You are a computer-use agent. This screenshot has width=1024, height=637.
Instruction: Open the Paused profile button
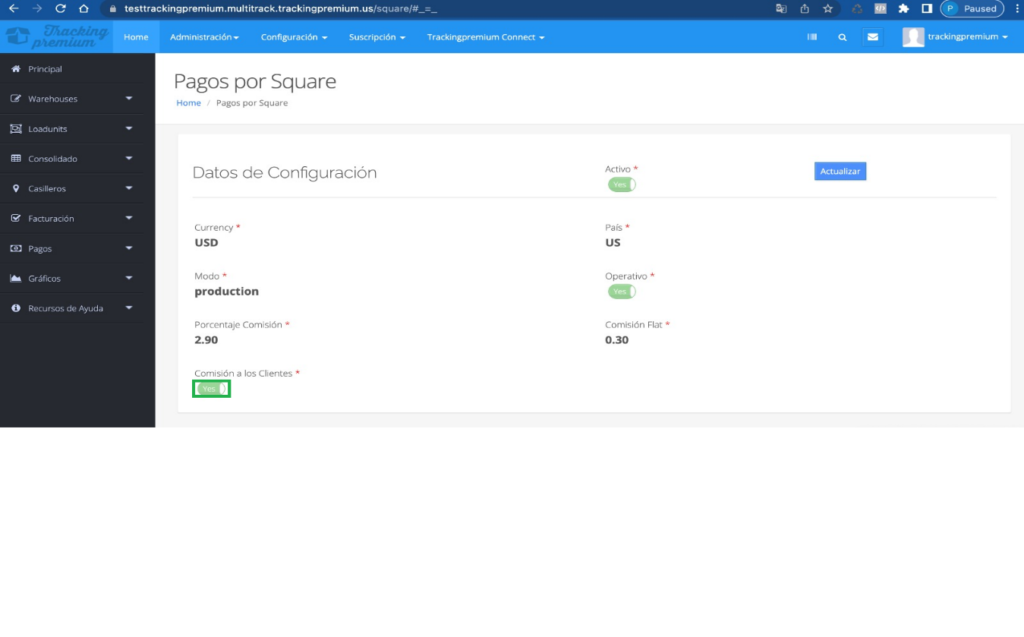pos(972,8)
